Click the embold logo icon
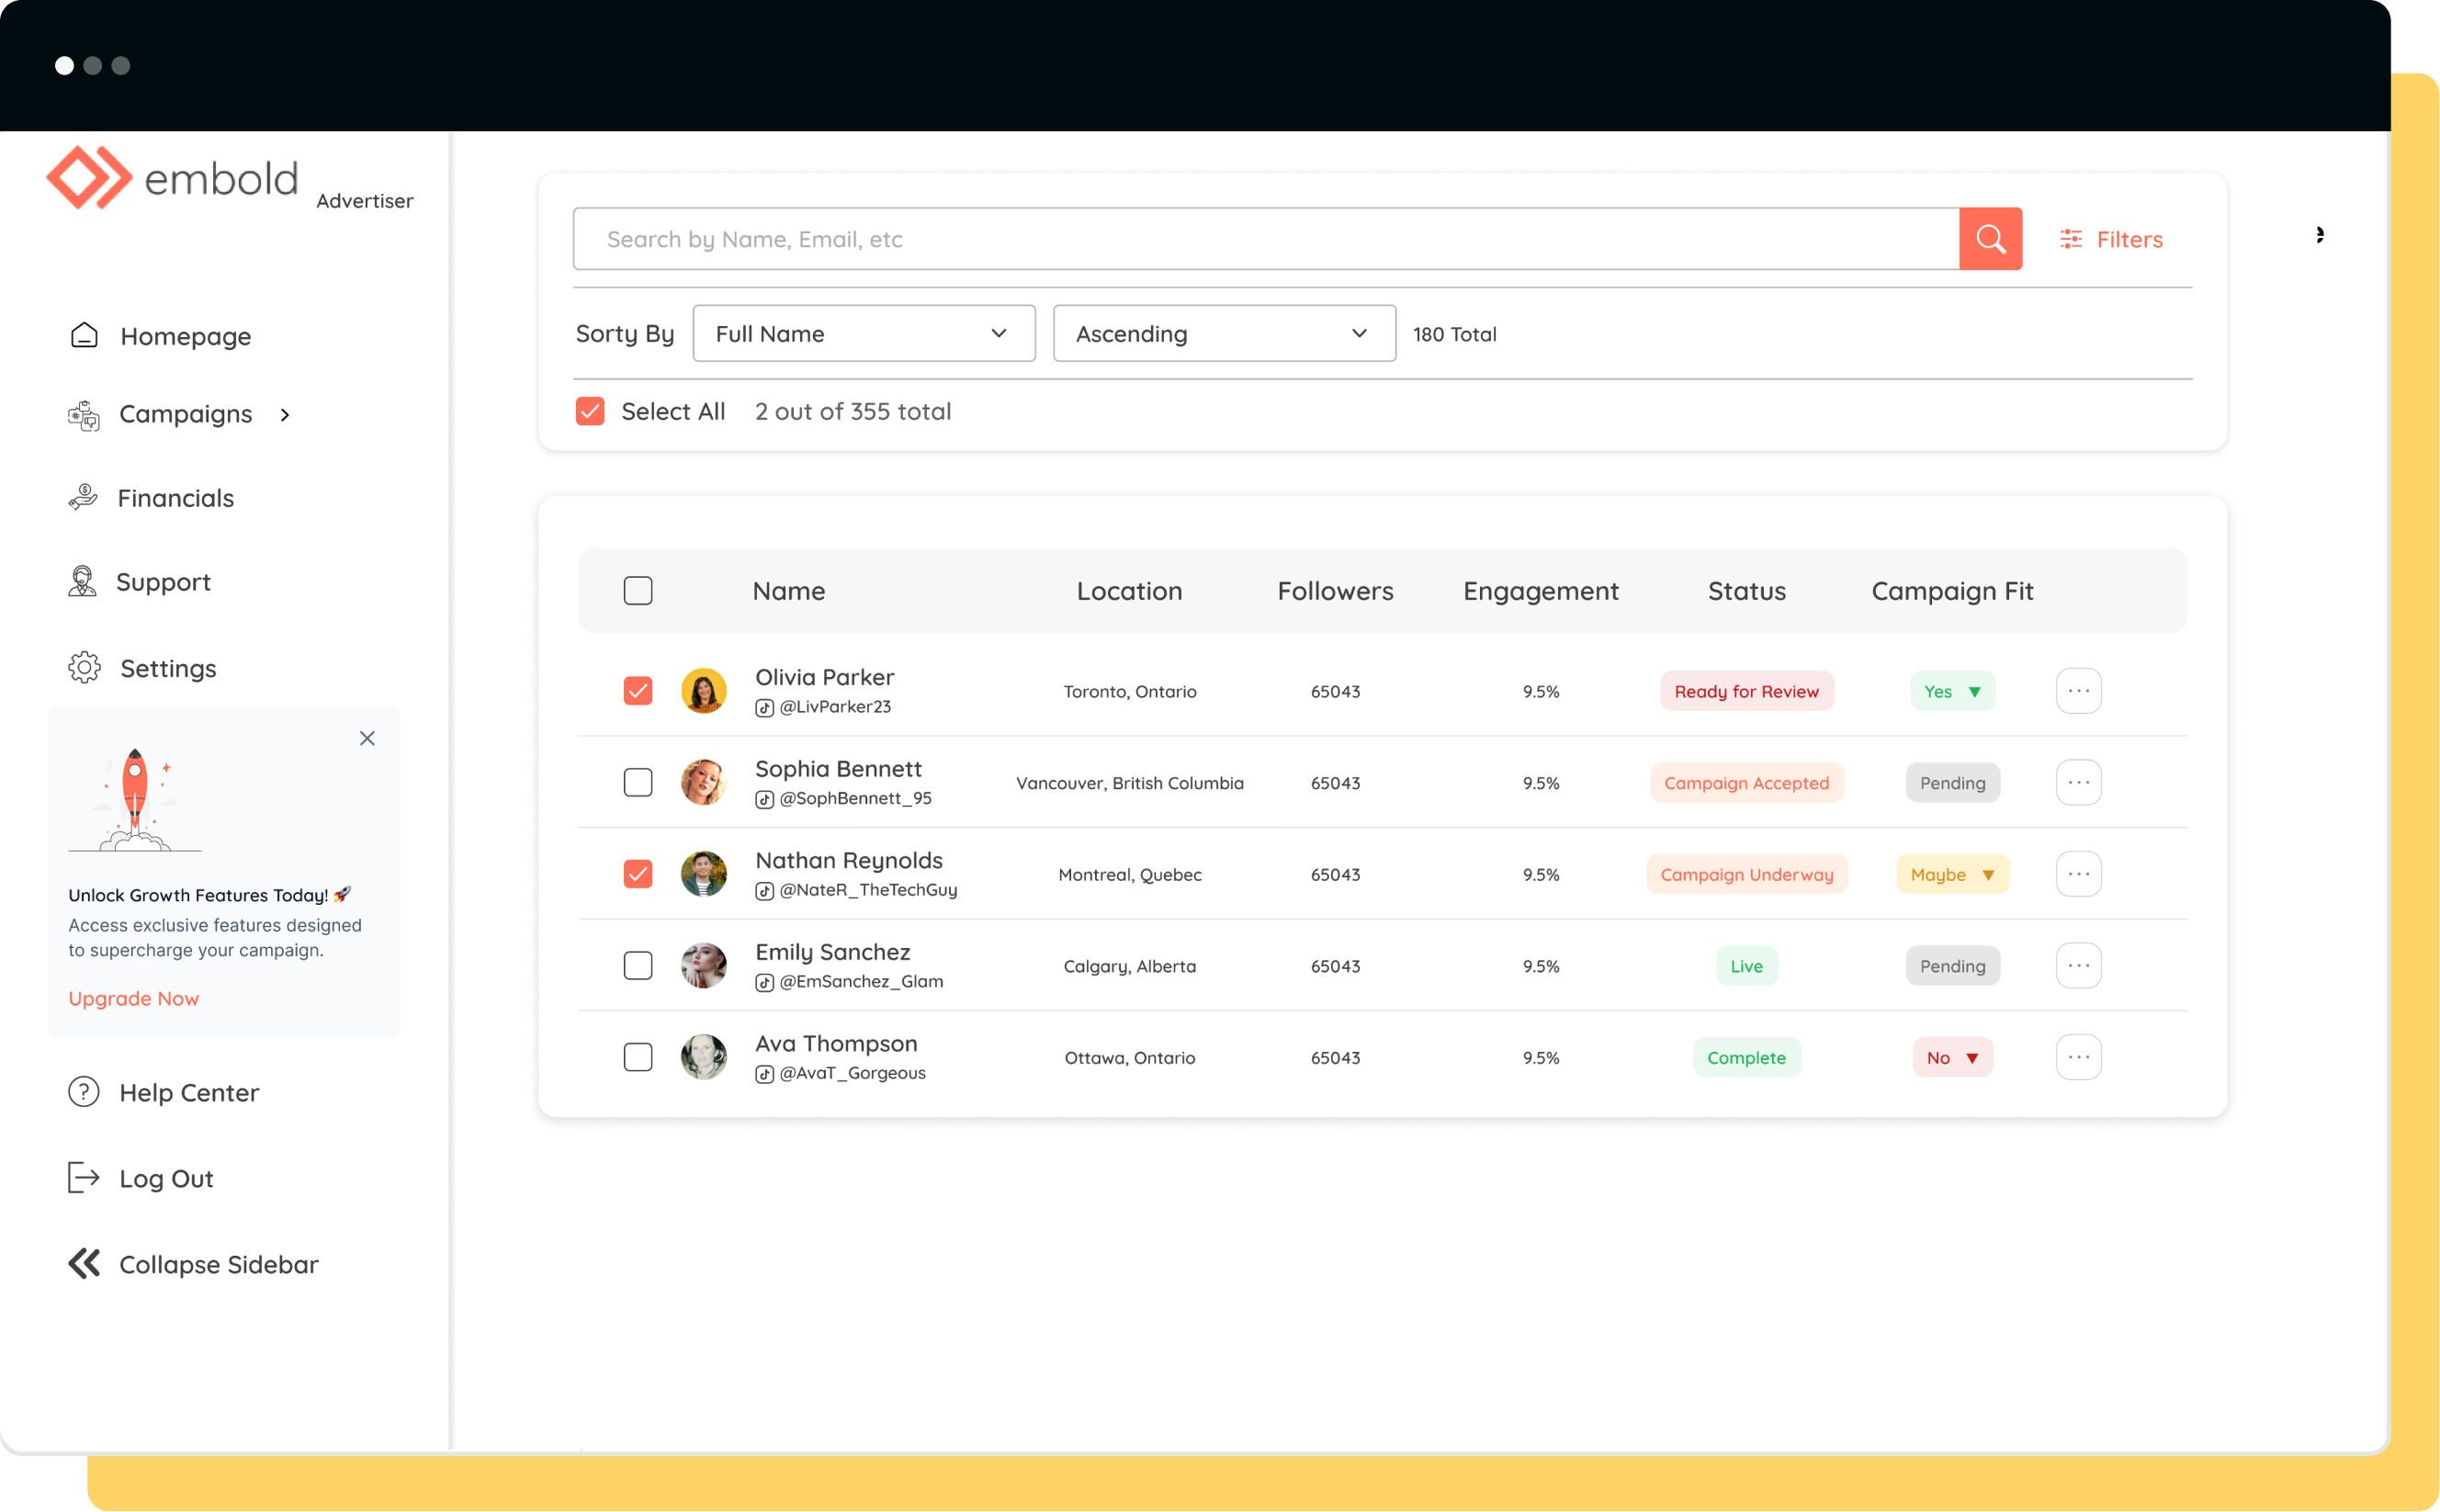The width and height of the screenshot is (2440, 1512). point(89,178)
